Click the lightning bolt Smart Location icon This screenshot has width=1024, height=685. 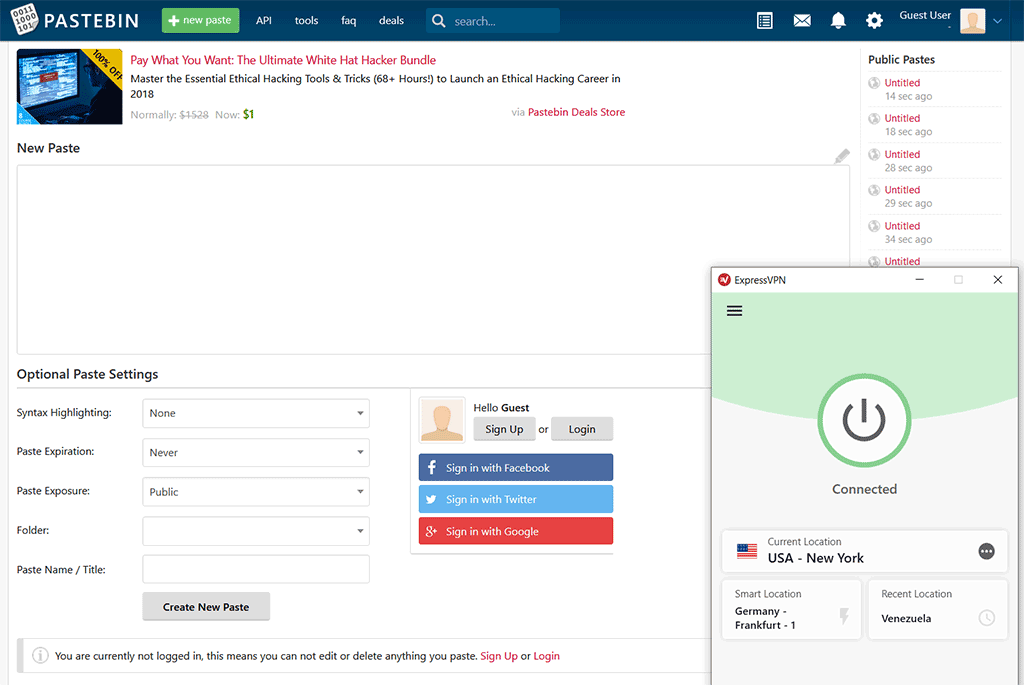[844, 616]
